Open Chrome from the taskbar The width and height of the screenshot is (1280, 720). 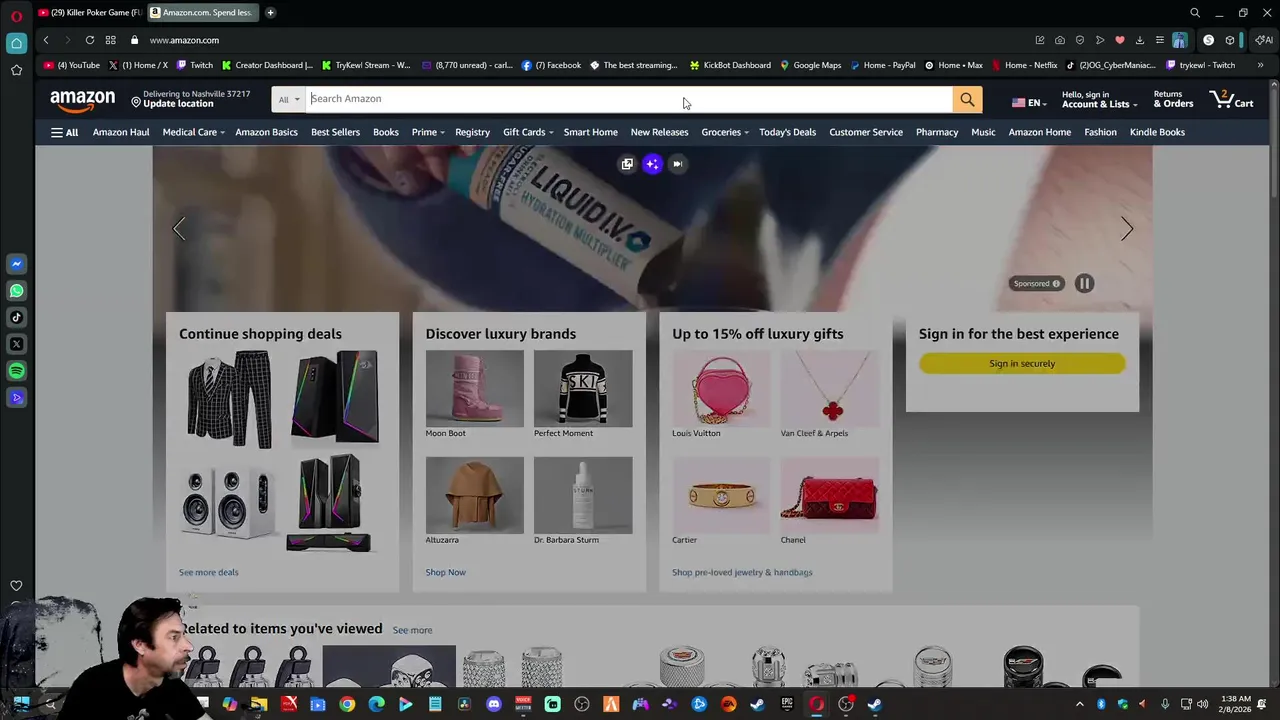pos(347,704)
